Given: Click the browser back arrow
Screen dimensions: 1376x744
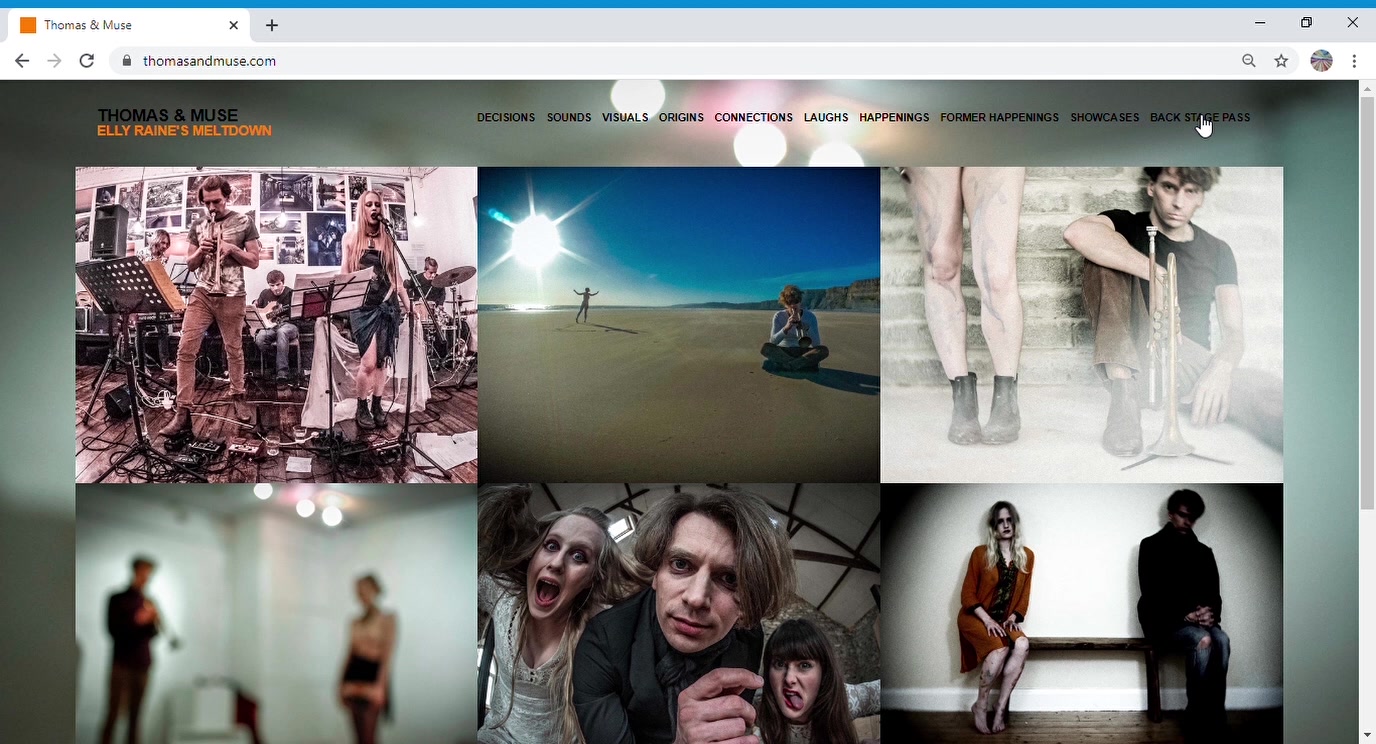Looking at the screenshot, I should [x=22, y=61].
